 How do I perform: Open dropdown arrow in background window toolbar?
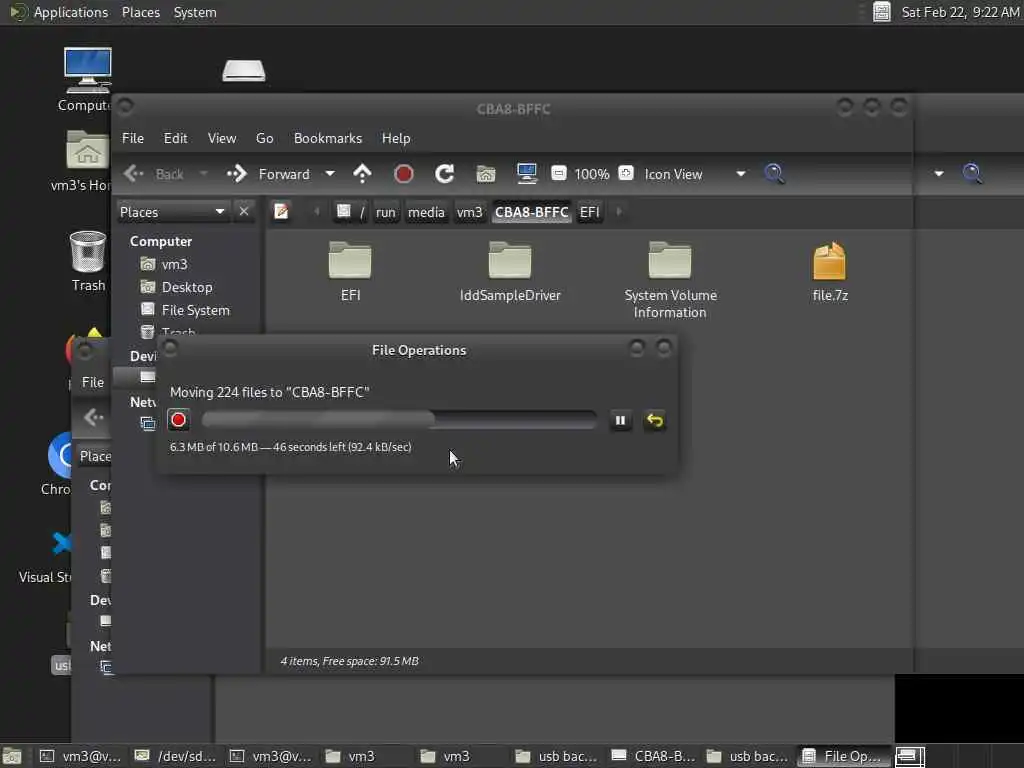click(x=939, y=174)
